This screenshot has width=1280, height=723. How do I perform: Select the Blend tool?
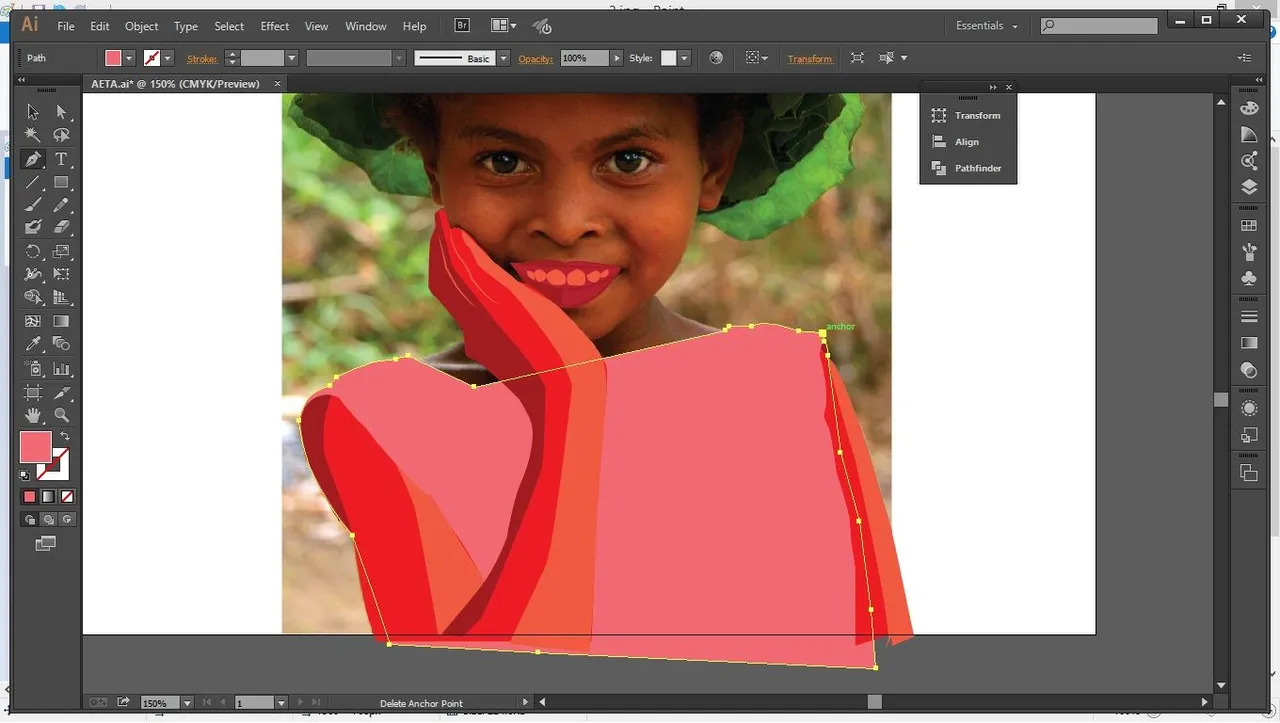61,345
